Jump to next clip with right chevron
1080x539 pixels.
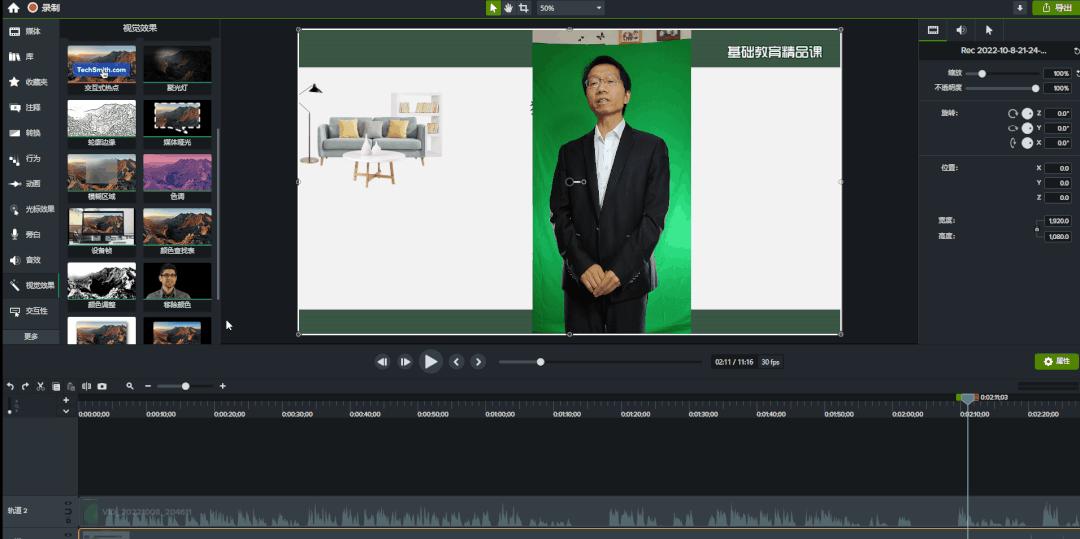(478, 361)
